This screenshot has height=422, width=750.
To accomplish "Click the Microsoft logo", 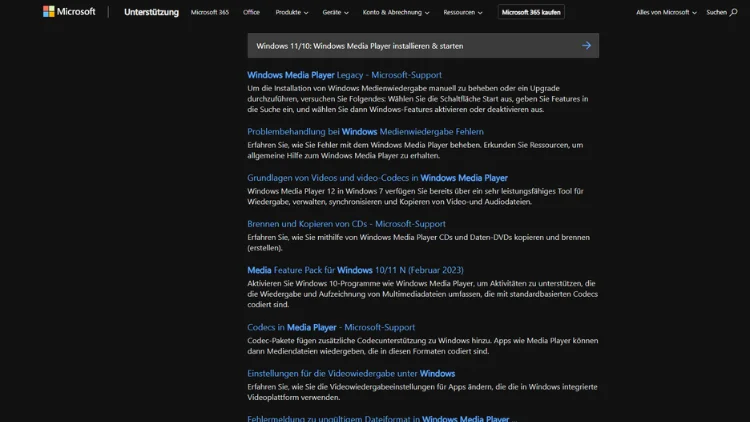I will [69, 11].
